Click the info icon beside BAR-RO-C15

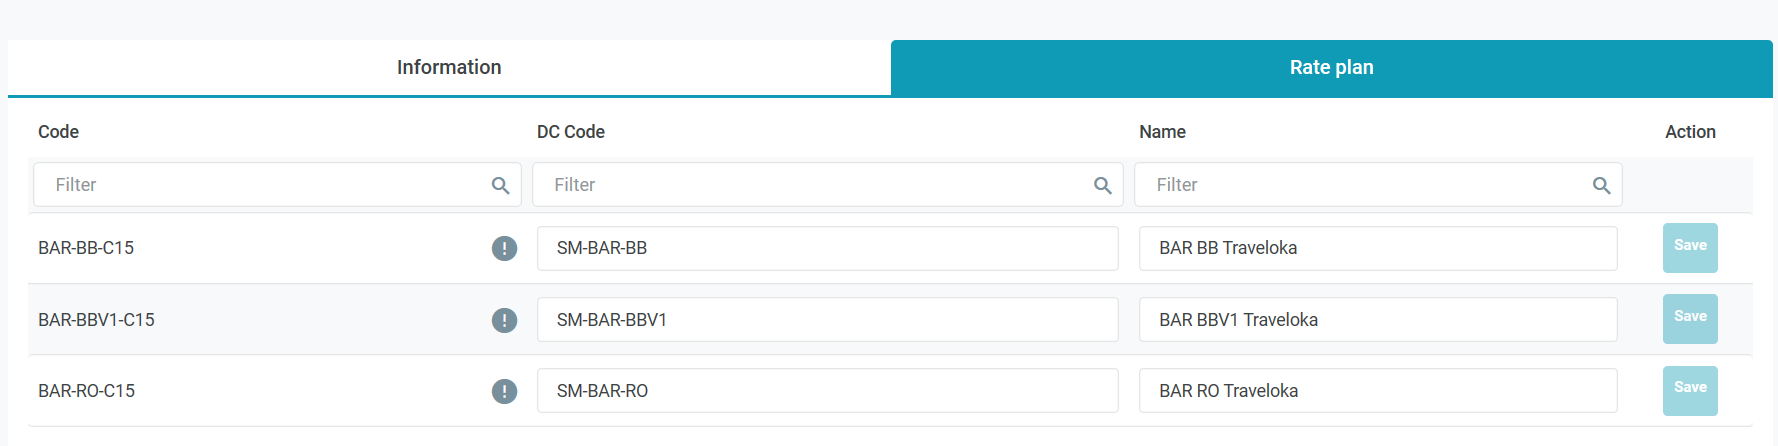point(504,391)
